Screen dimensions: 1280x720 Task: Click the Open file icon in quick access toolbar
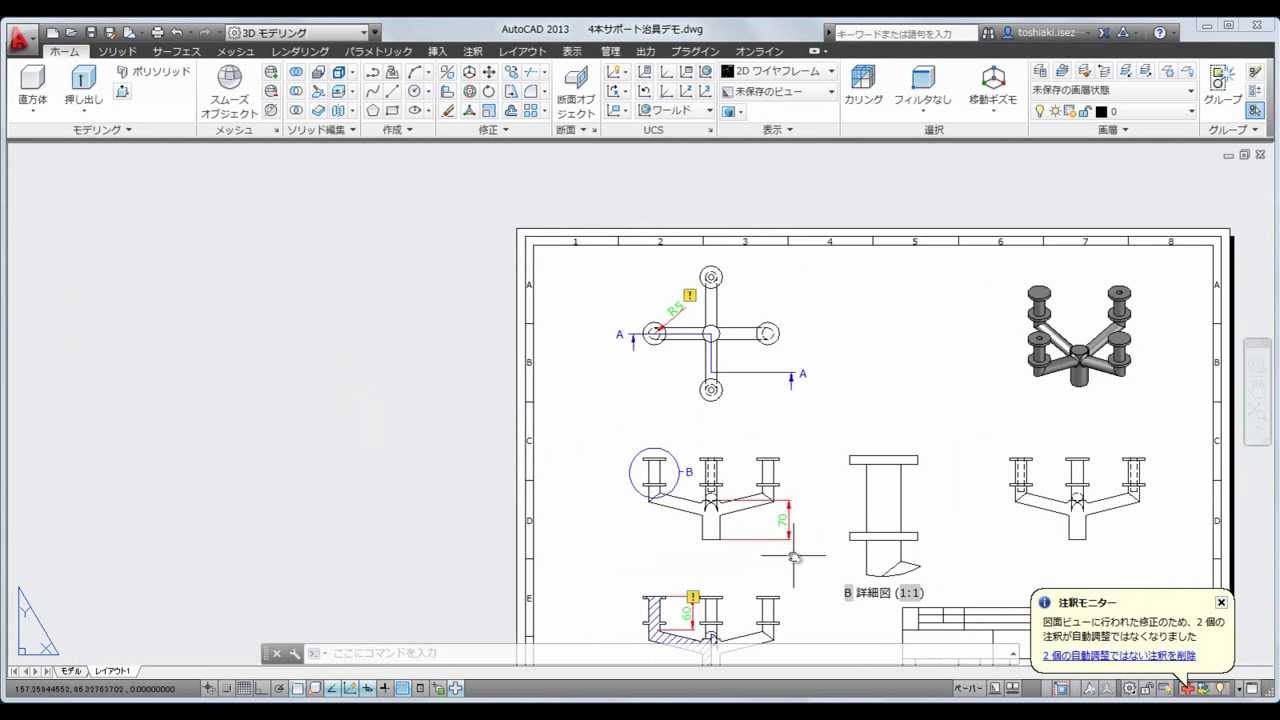pos(71,33)
